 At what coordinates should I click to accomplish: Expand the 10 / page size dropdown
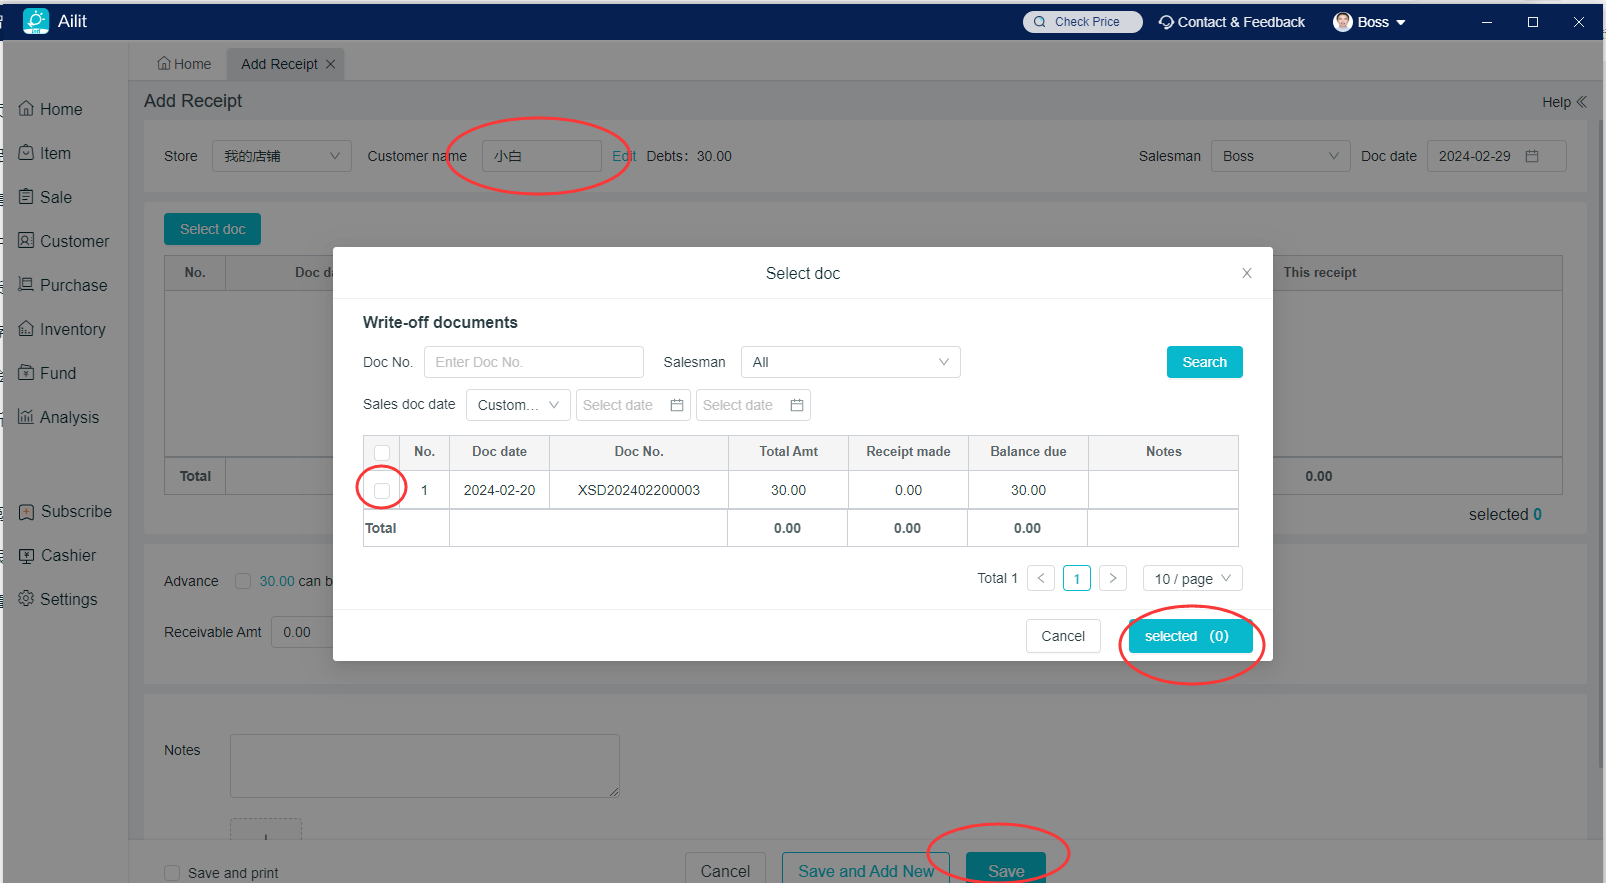[x=1192, y=578]
